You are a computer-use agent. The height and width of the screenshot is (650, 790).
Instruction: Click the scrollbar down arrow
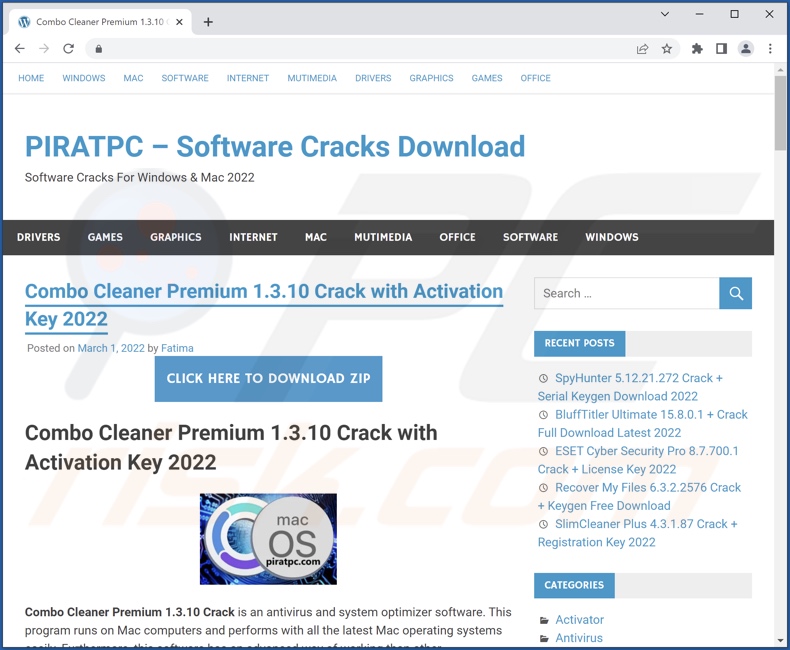pyautogui.click(x=780, y=640)
